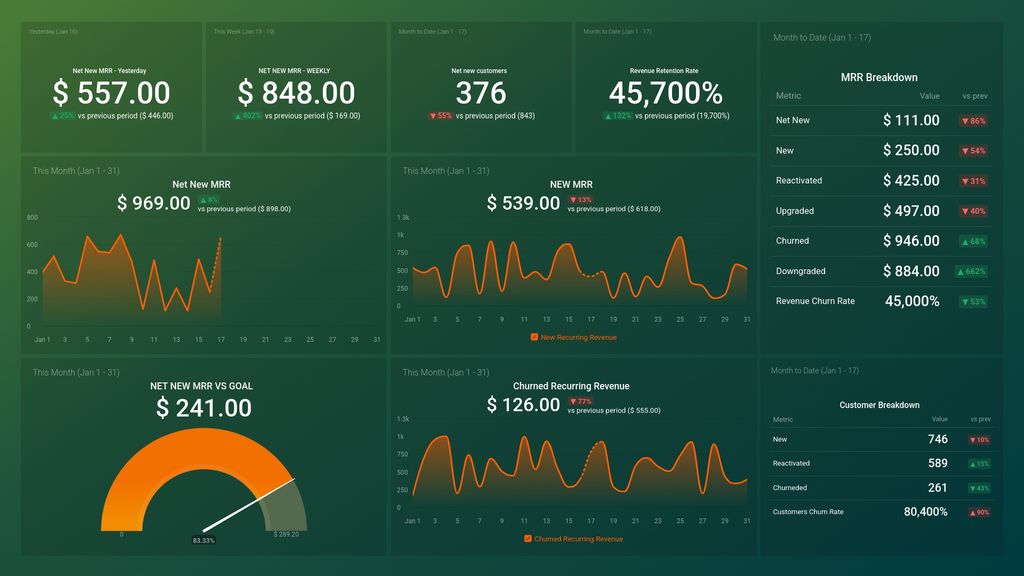Click the 13% down badge beside $539.00
Screen dimensions: 1024x576
pyautogui.click(x=580, y=200)
